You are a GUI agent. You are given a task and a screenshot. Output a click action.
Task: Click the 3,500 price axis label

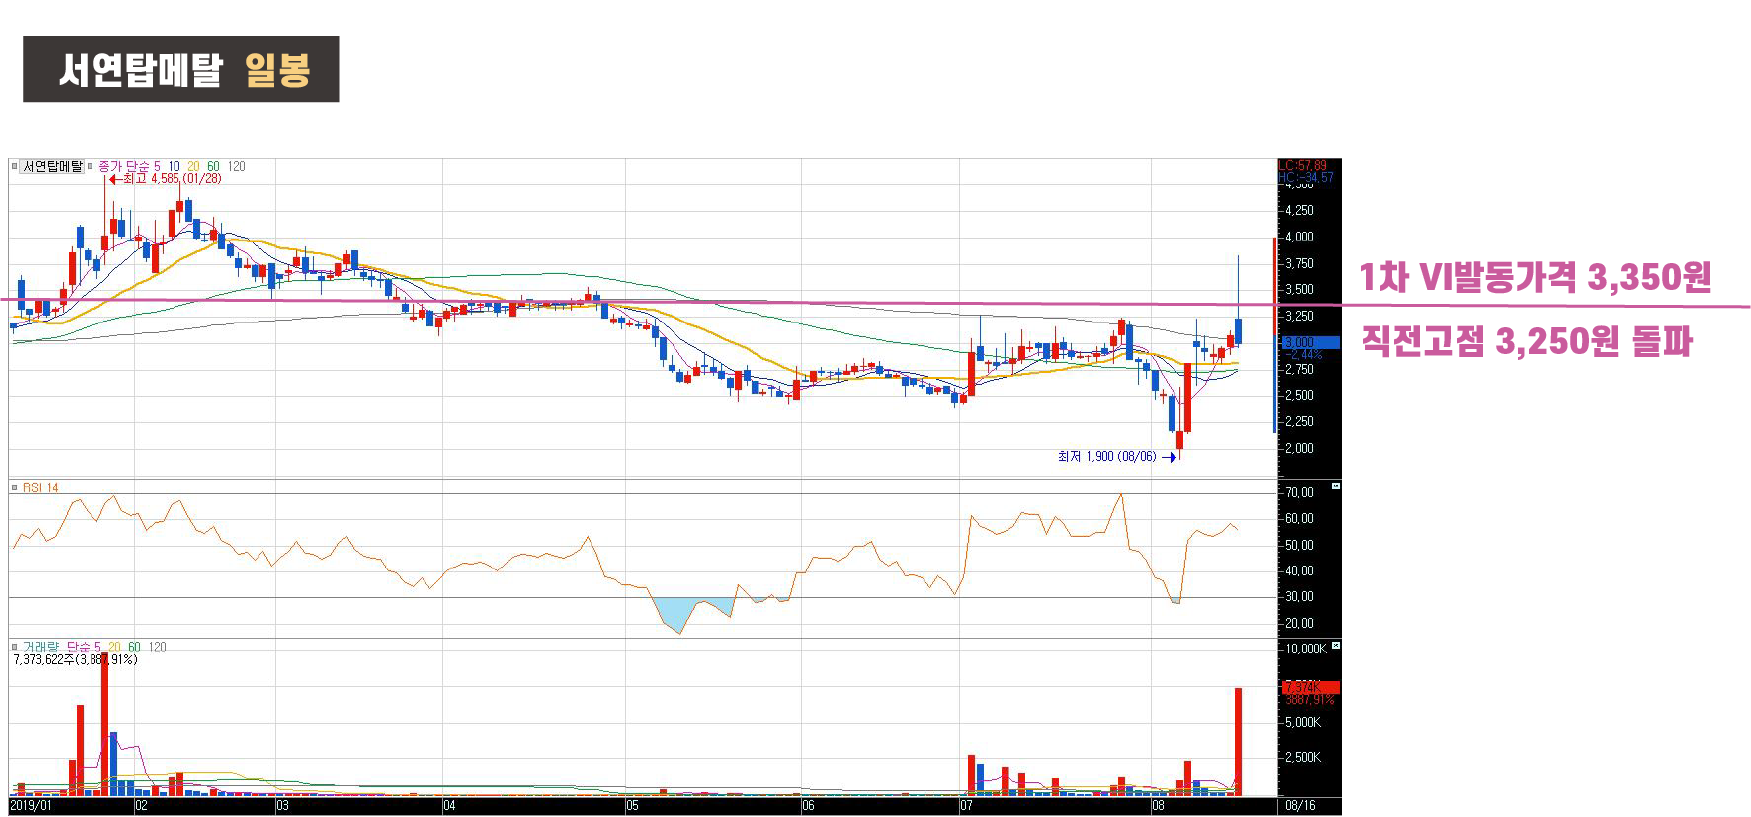1299,290
